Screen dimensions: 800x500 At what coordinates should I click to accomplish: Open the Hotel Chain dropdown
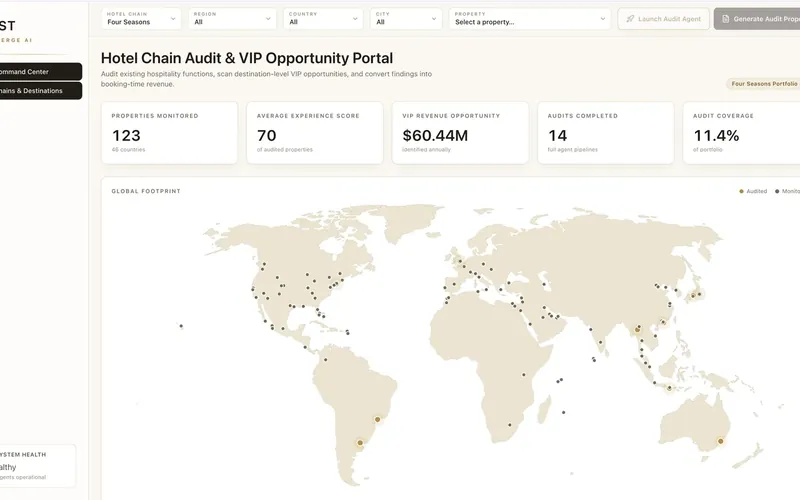[x=141, y=19]
